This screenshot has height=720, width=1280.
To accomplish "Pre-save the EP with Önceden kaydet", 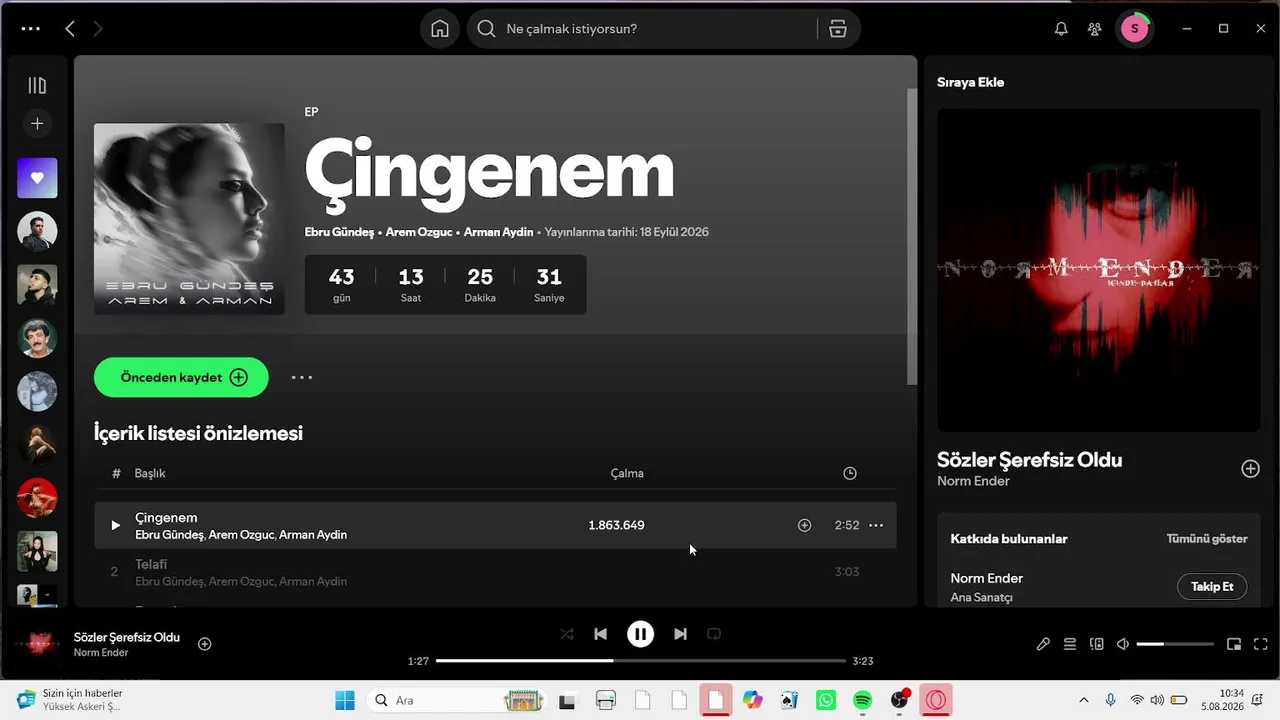I will (x=181, y=377).
